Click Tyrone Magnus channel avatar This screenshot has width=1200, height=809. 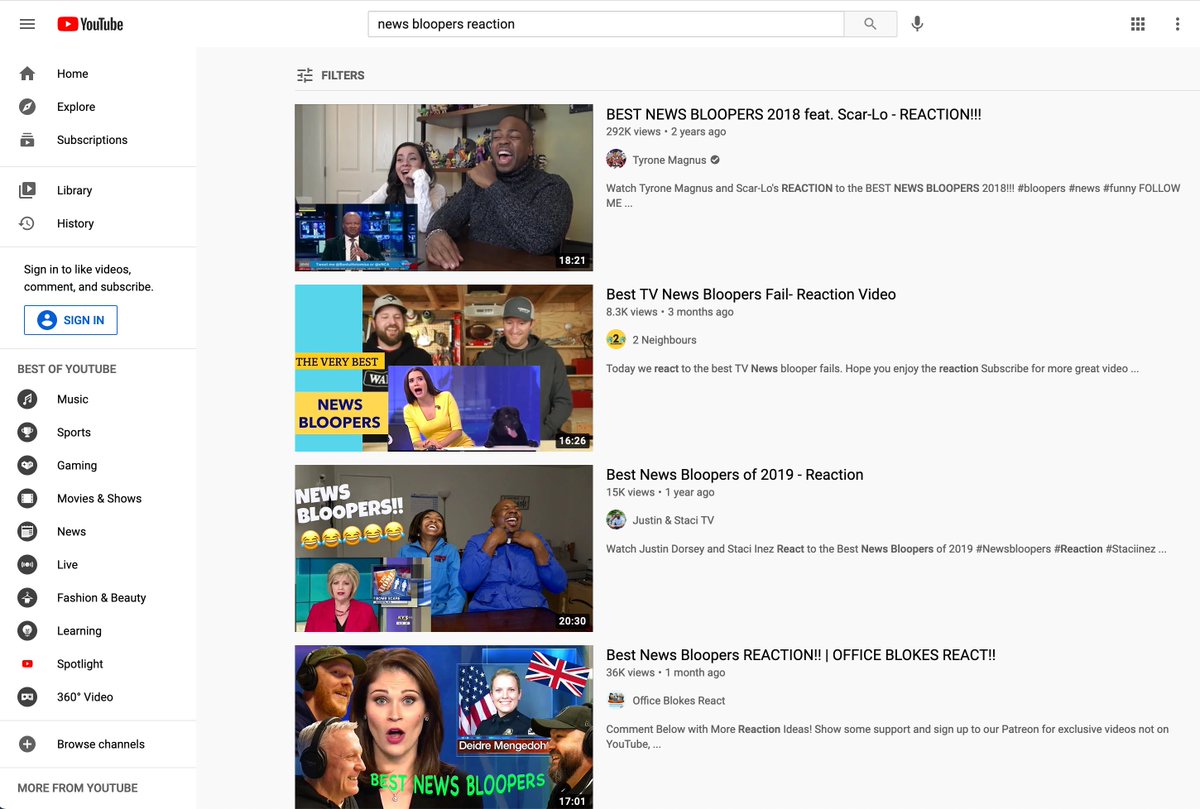tap(616, 160)
